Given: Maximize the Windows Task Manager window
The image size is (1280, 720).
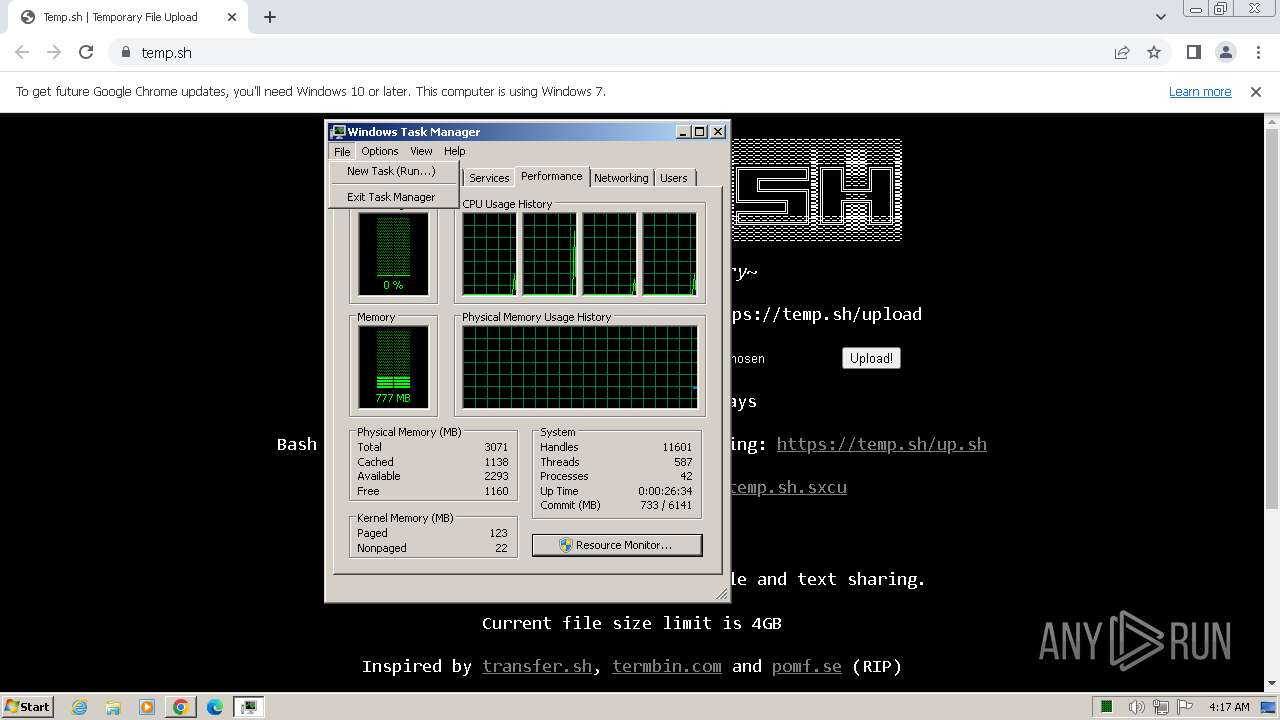Looking at the screenshot, I should [x=700, y=132].
